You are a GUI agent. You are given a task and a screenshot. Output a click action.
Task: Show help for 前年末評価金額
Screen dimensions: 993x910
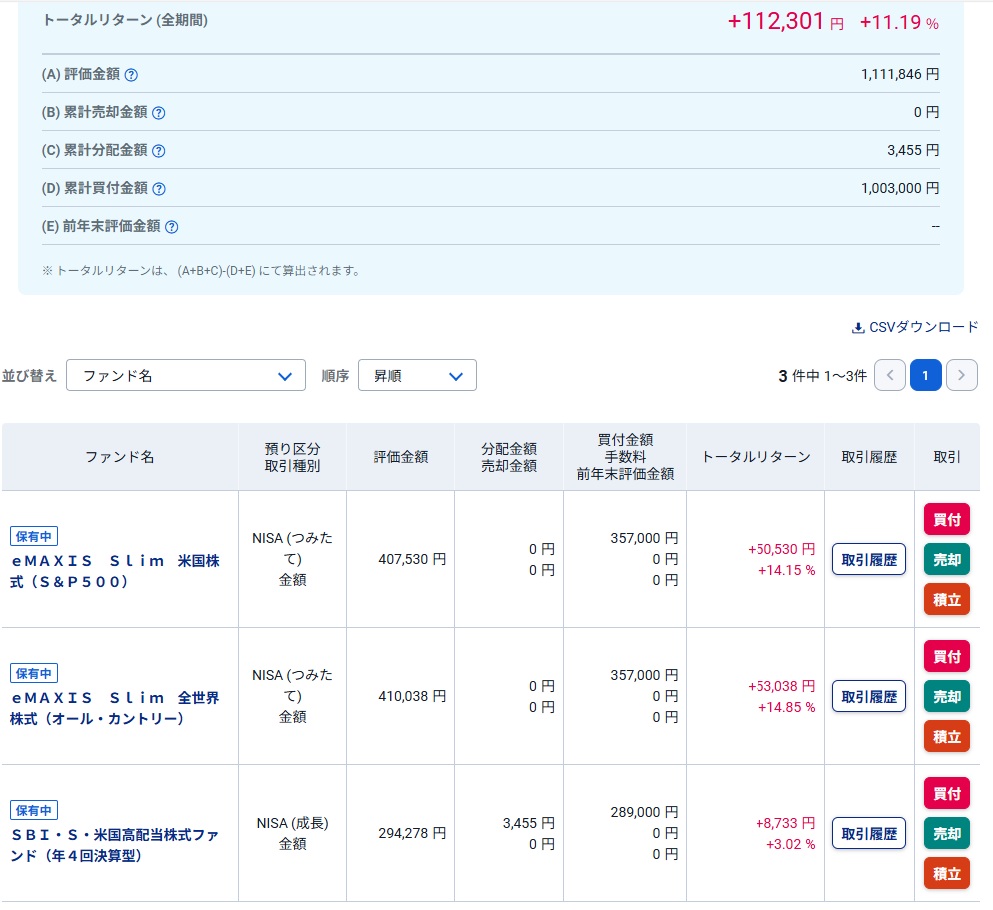point(171,227)
